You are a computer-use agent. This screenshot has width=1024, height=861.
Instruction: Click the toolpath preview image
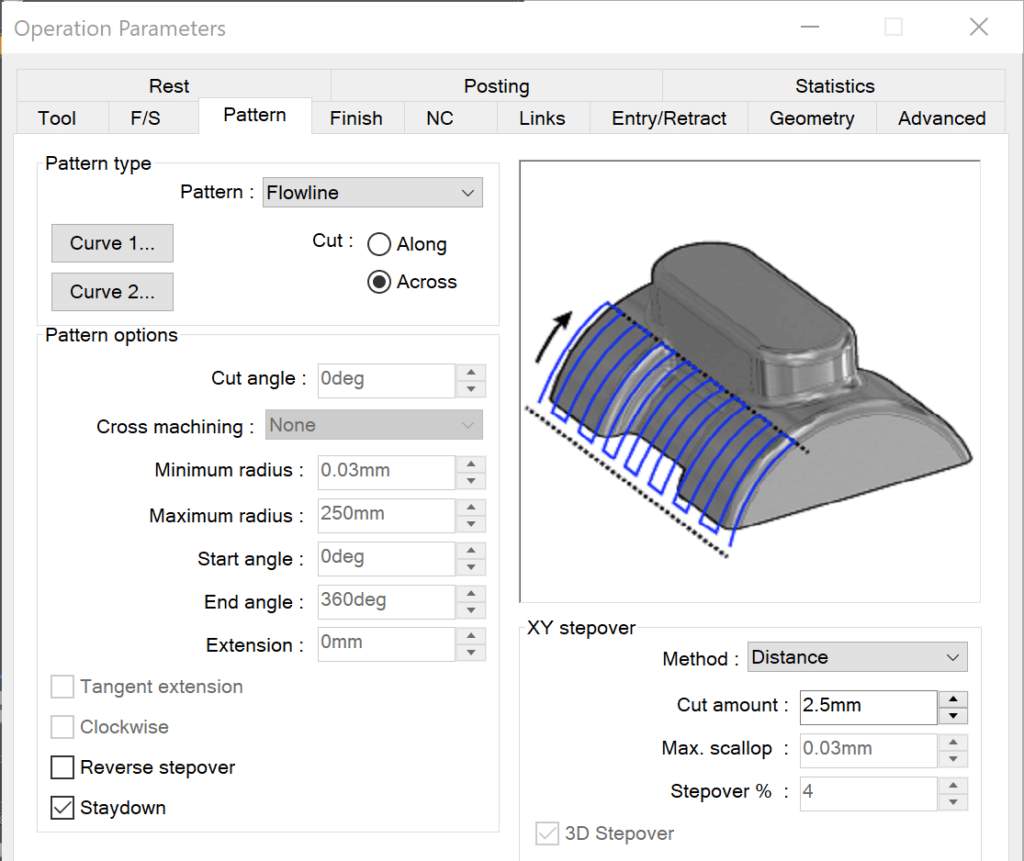[x=748, y=380]
